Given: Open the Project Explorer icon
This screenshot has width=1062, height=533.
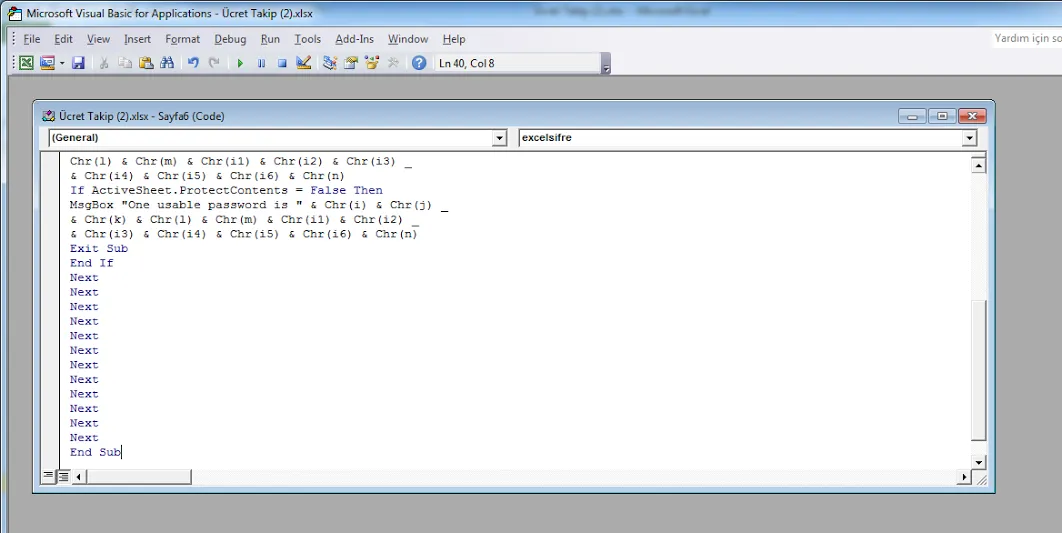Looking at the screenshot, I should point(330,63).
